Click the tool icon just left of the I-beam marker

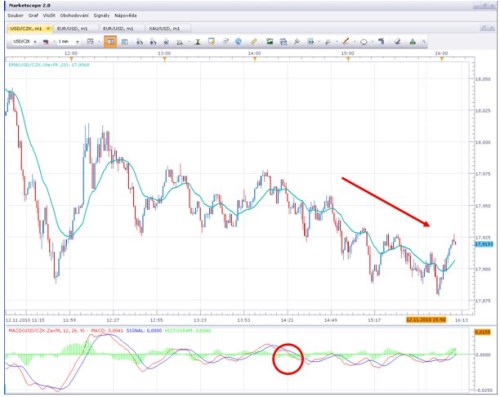point(180,42)
